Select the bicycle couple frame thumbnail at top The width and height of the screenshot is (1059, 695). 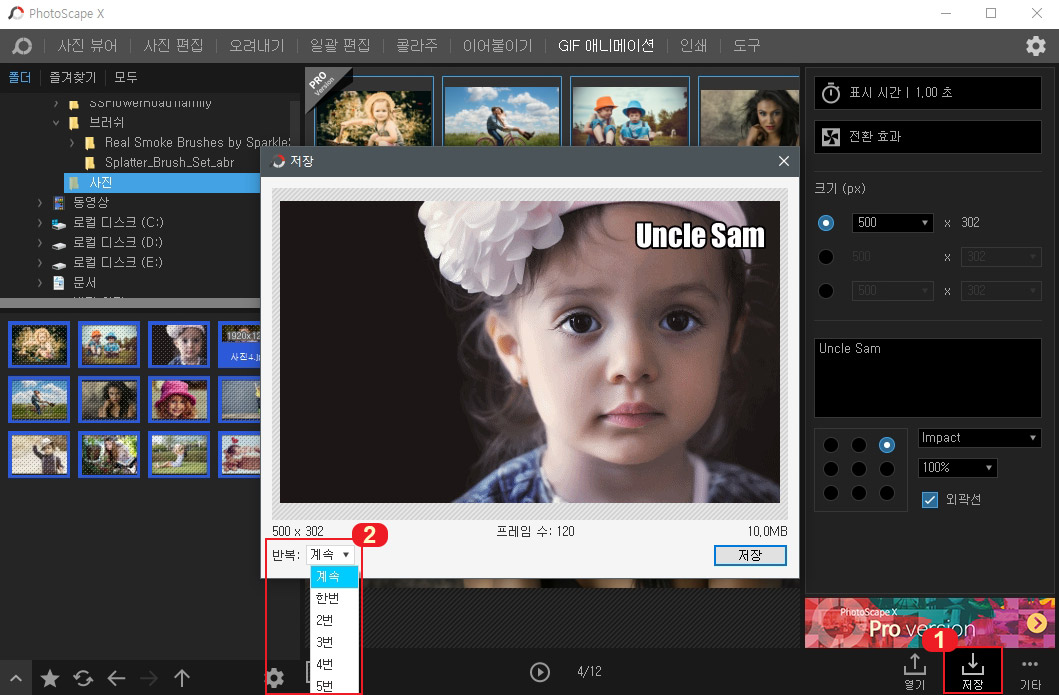click(502, 111)
